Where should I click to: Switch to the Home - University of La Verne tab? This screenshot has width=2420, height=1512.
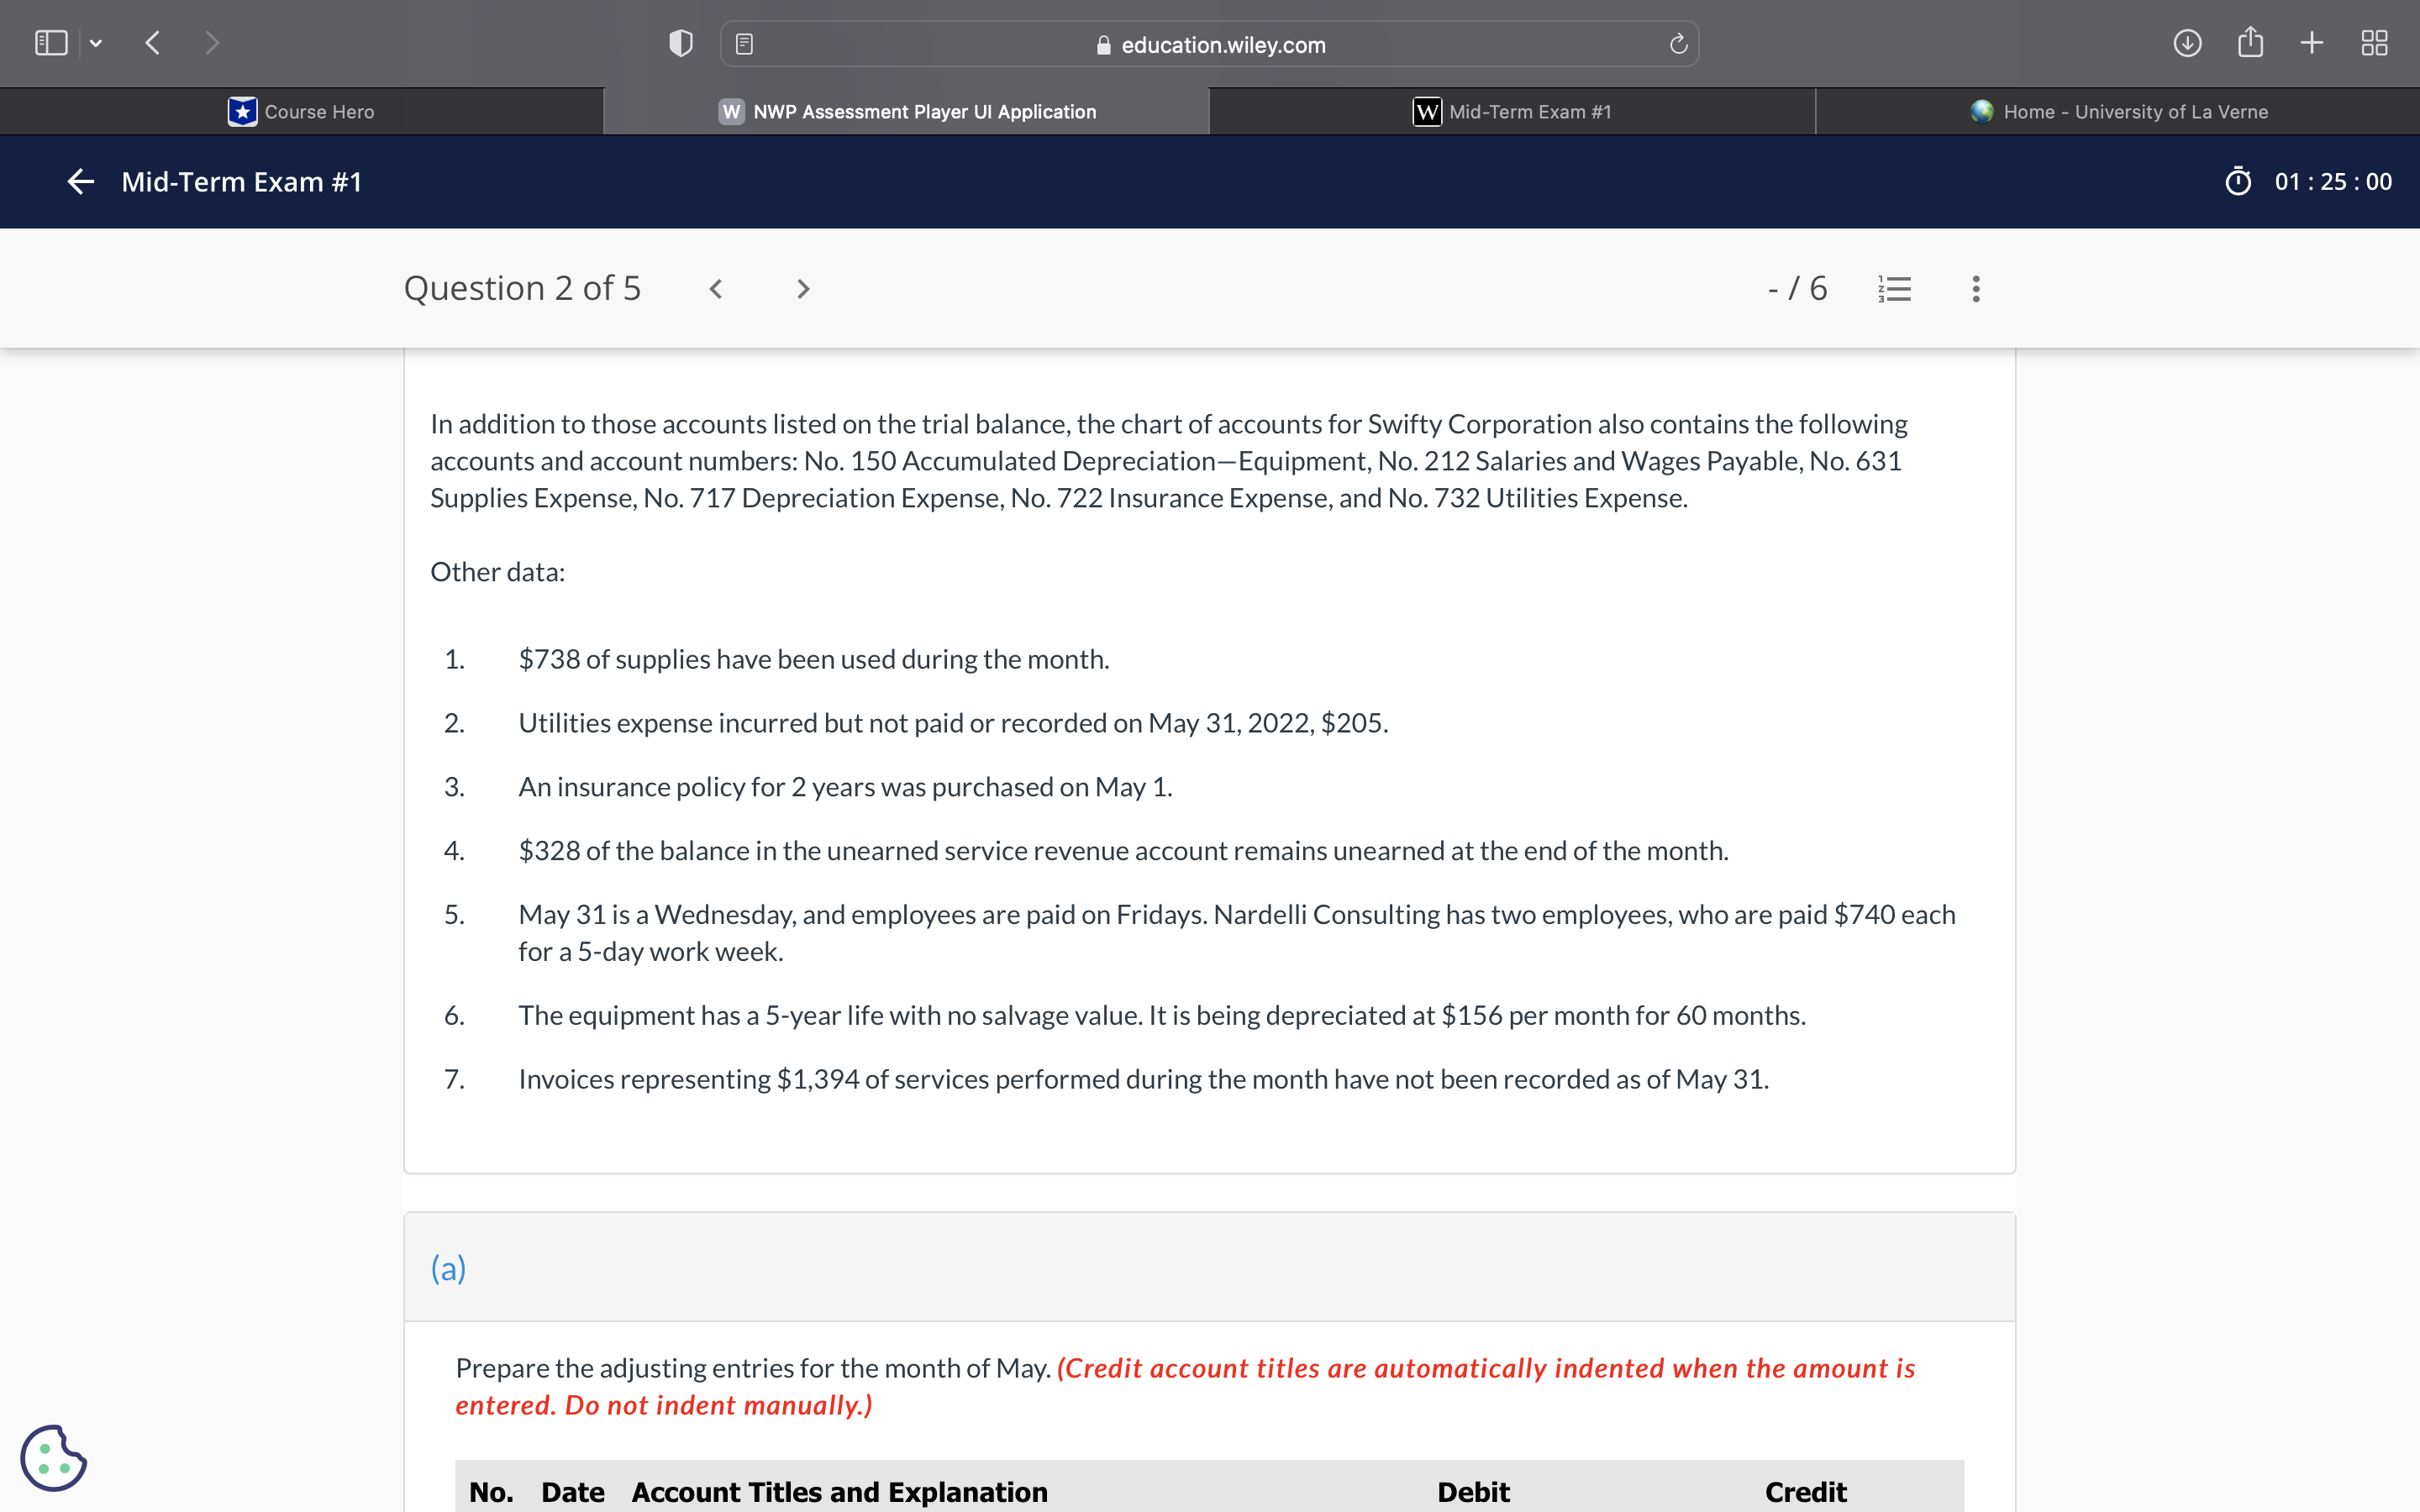(x=2119, y=111)
